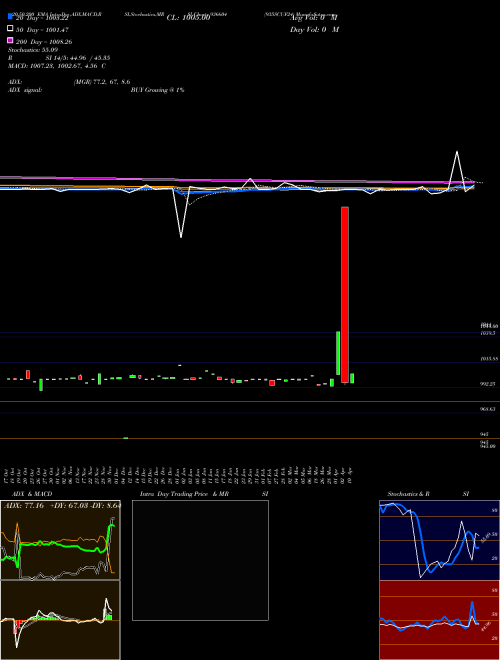The width and height of the screenshot is (500, 660).
Task: Click the green MACD histogram bars at right
Action: coord(108,615)
